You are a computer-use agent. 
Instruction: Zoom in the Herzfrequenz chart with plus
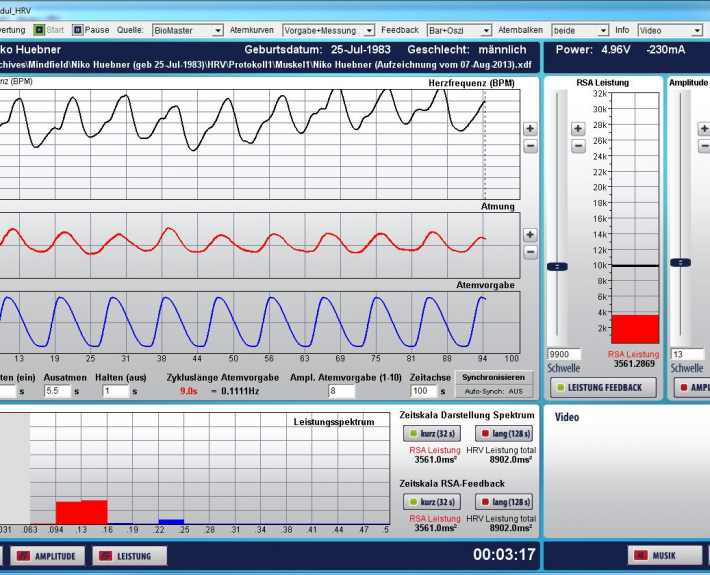click(x=530, y=129)
